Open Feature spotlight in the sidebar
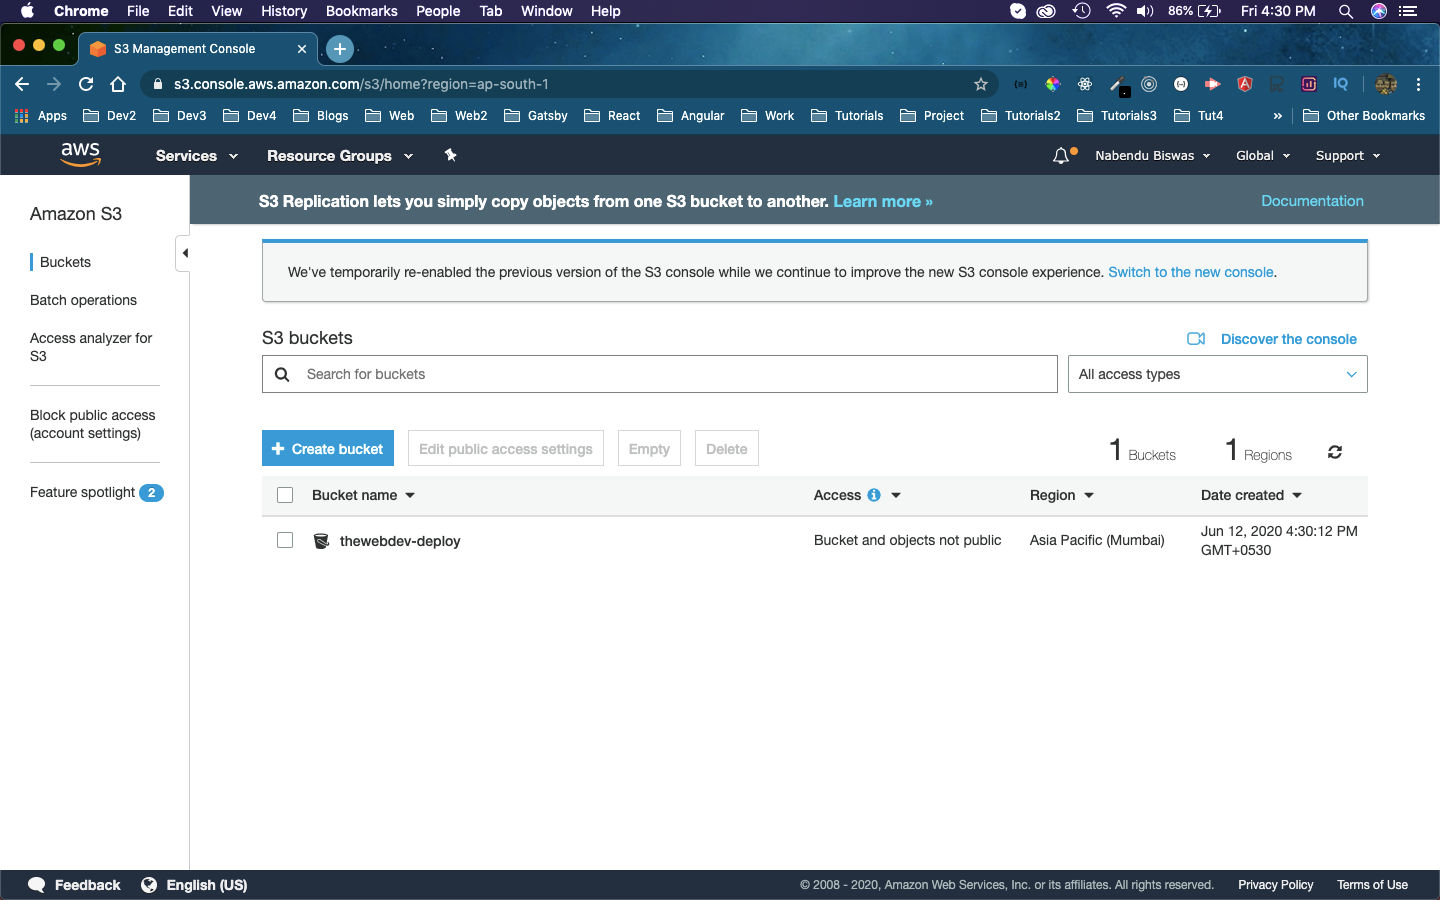The width and height of the screenshot is (1440, 900). (x=96, y=492)
